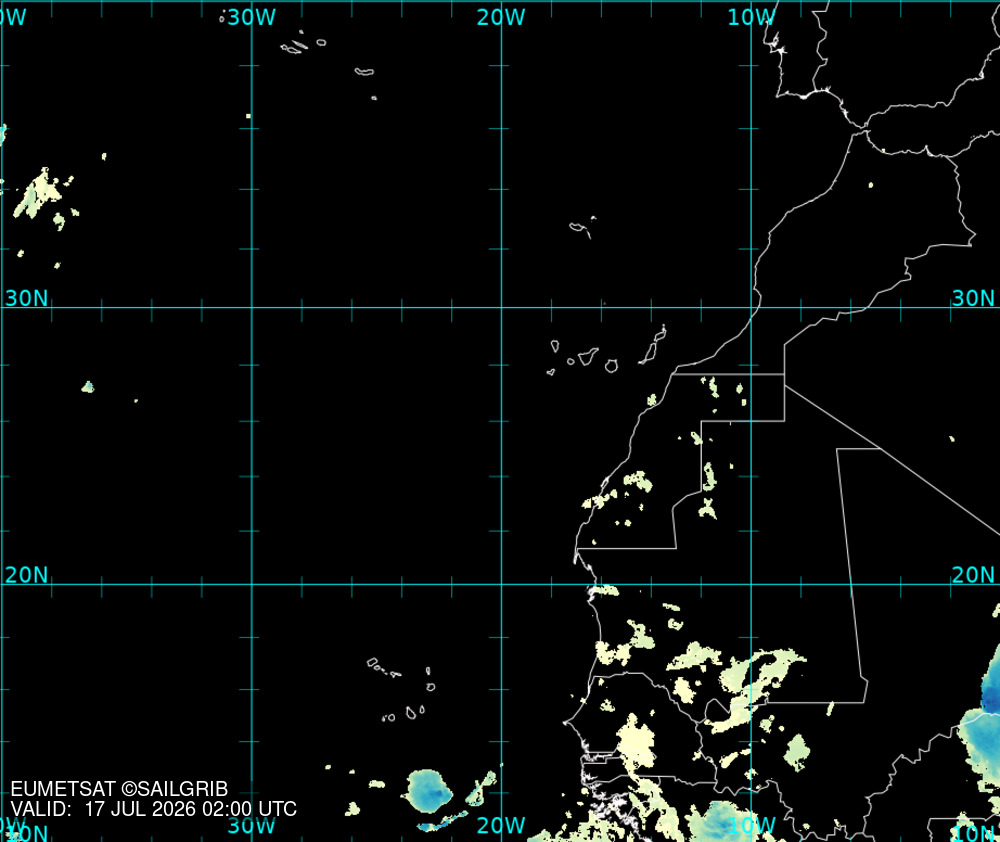
Task: Click the 'EUMETSAT ©SAILGRIB' credit text
Action: coord(119,789)
